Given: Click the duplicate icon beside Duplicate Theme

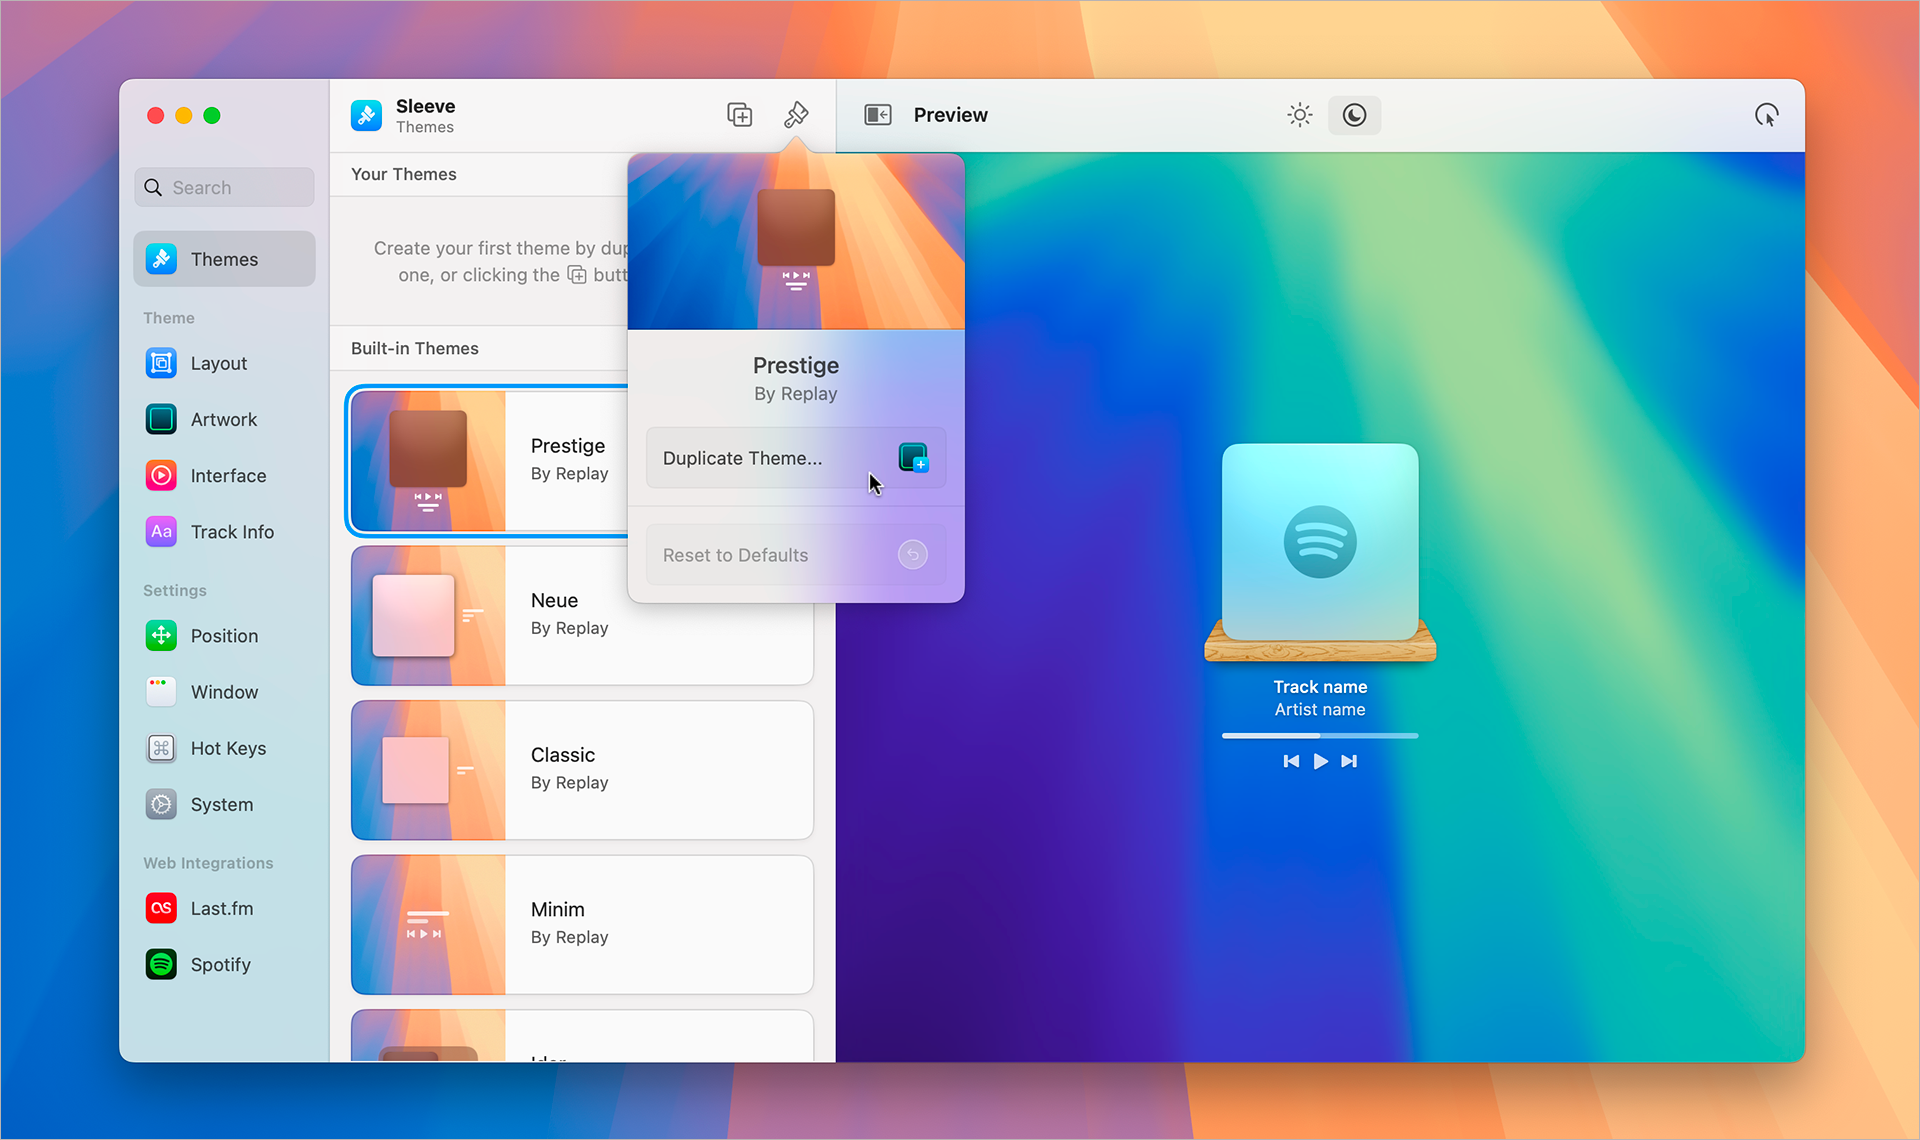Looking at the screenshot, I should 913,457.
